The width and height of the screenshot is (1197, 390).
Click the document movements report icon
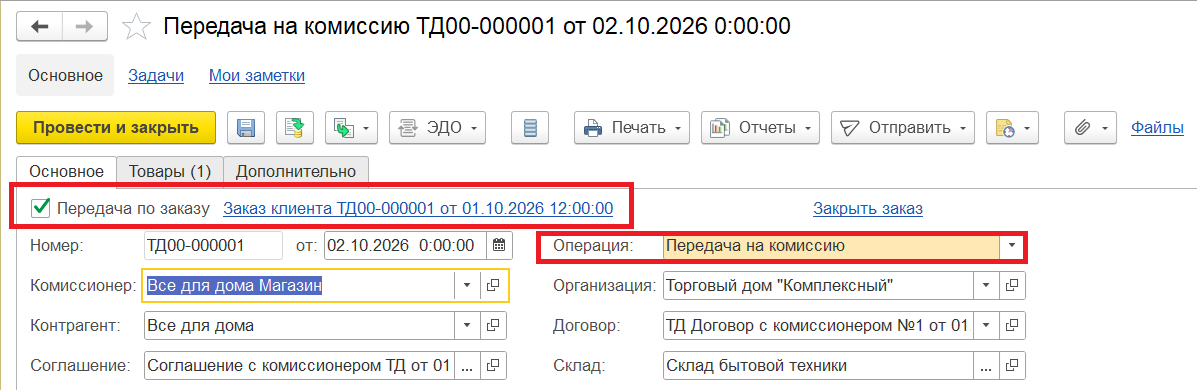pos(530,128)
